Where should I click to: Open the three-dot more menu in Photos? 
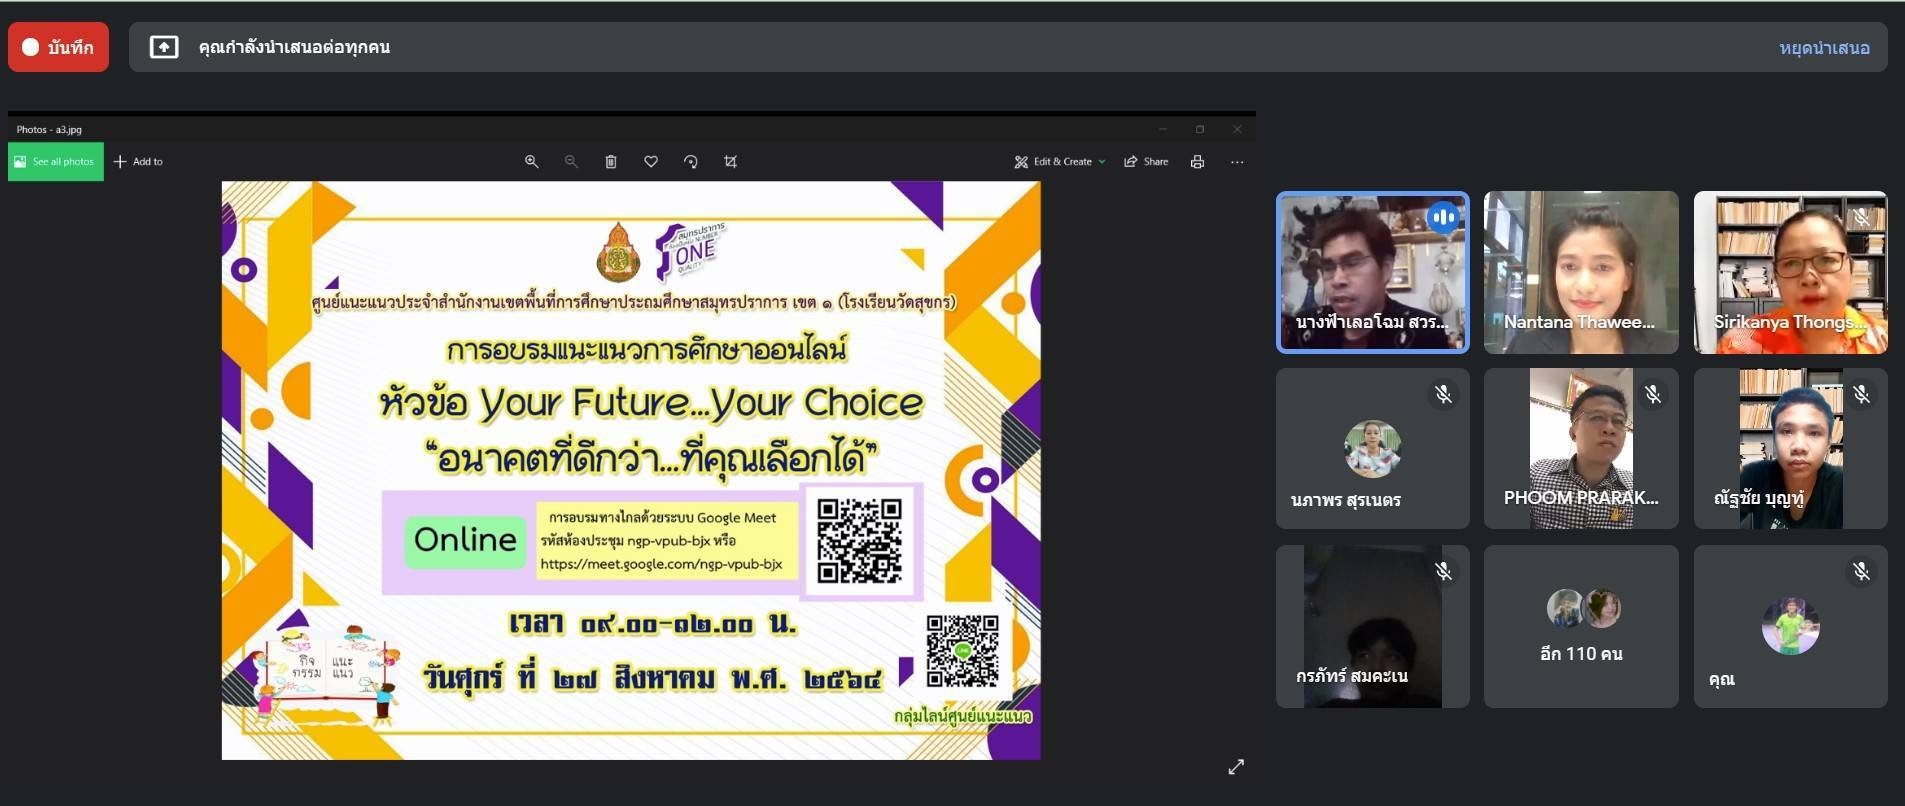(x=1237, y=162)
